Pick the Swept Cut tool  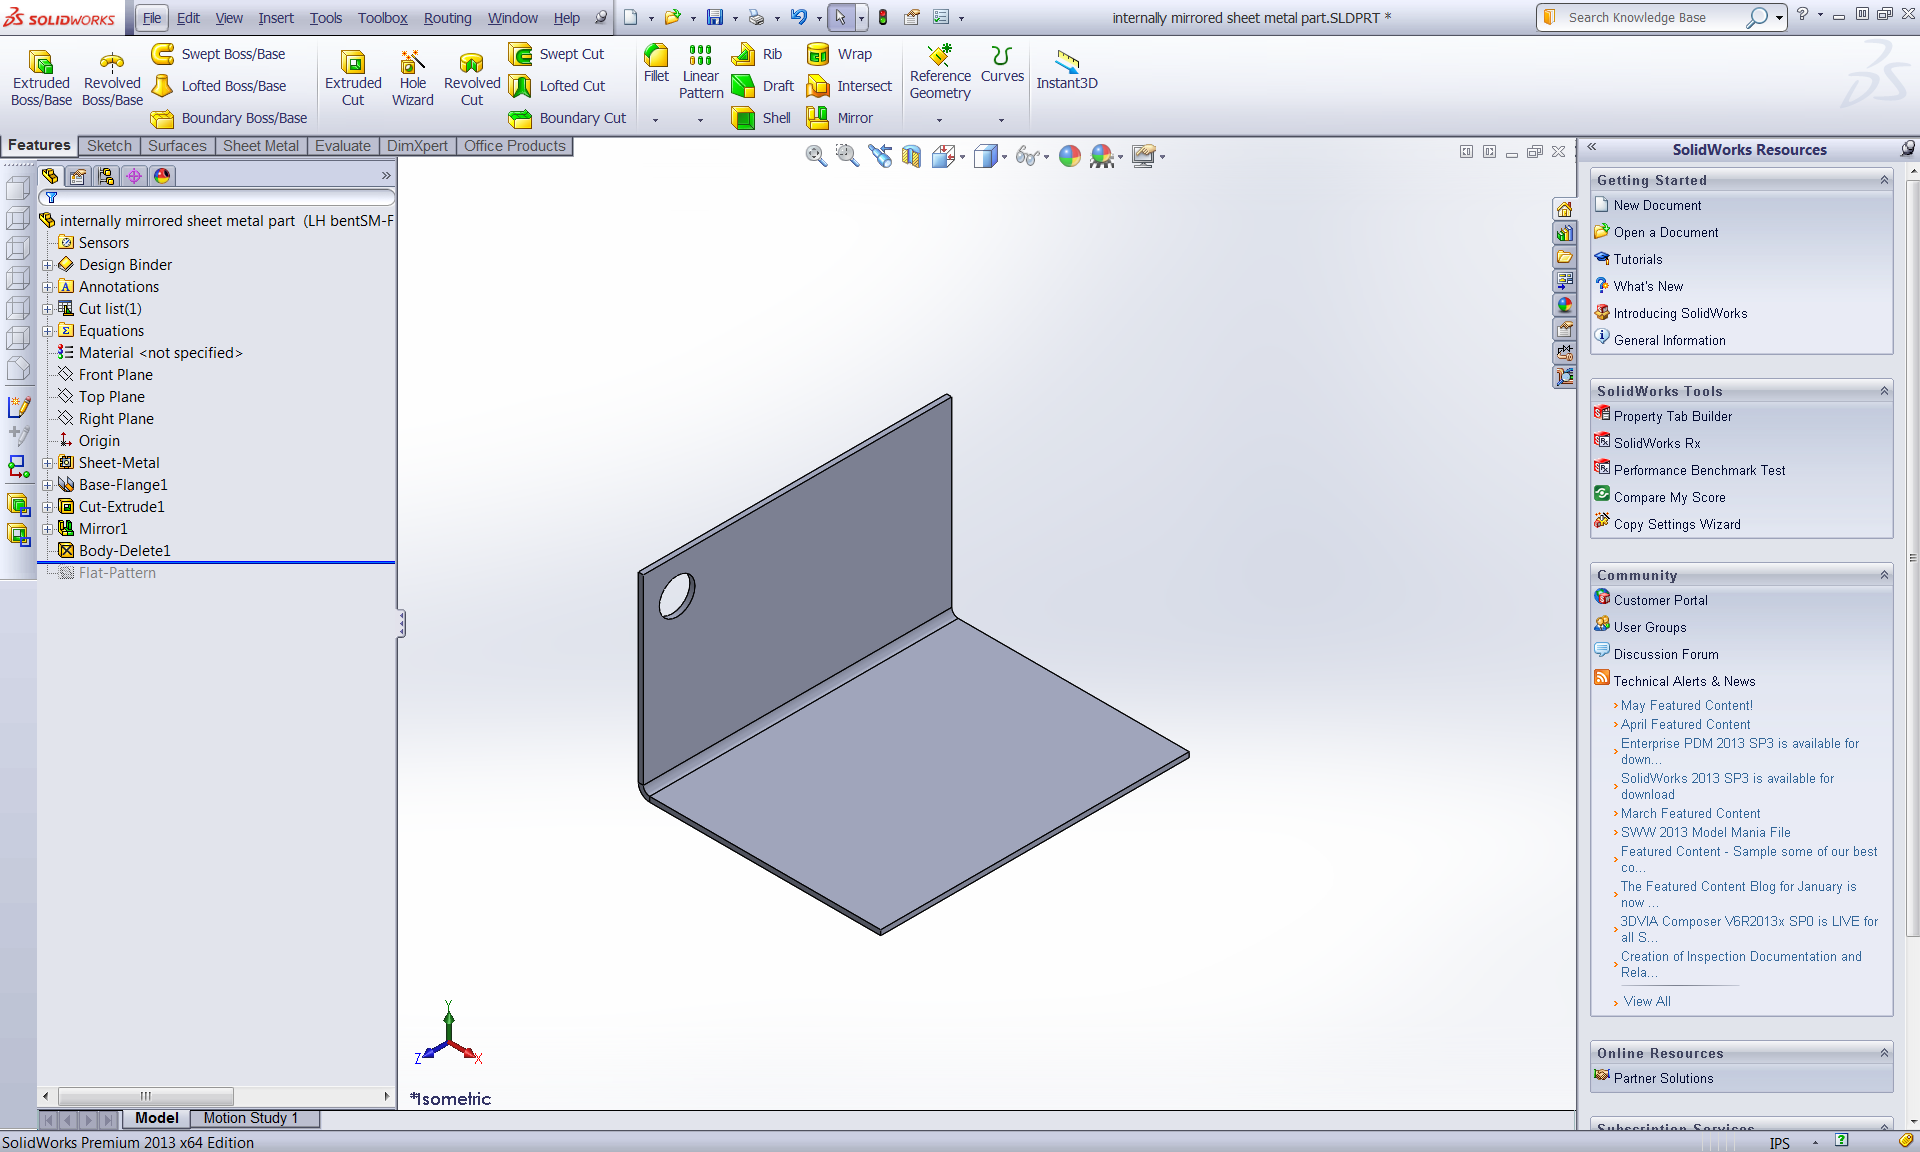click(x=557, y=54)
